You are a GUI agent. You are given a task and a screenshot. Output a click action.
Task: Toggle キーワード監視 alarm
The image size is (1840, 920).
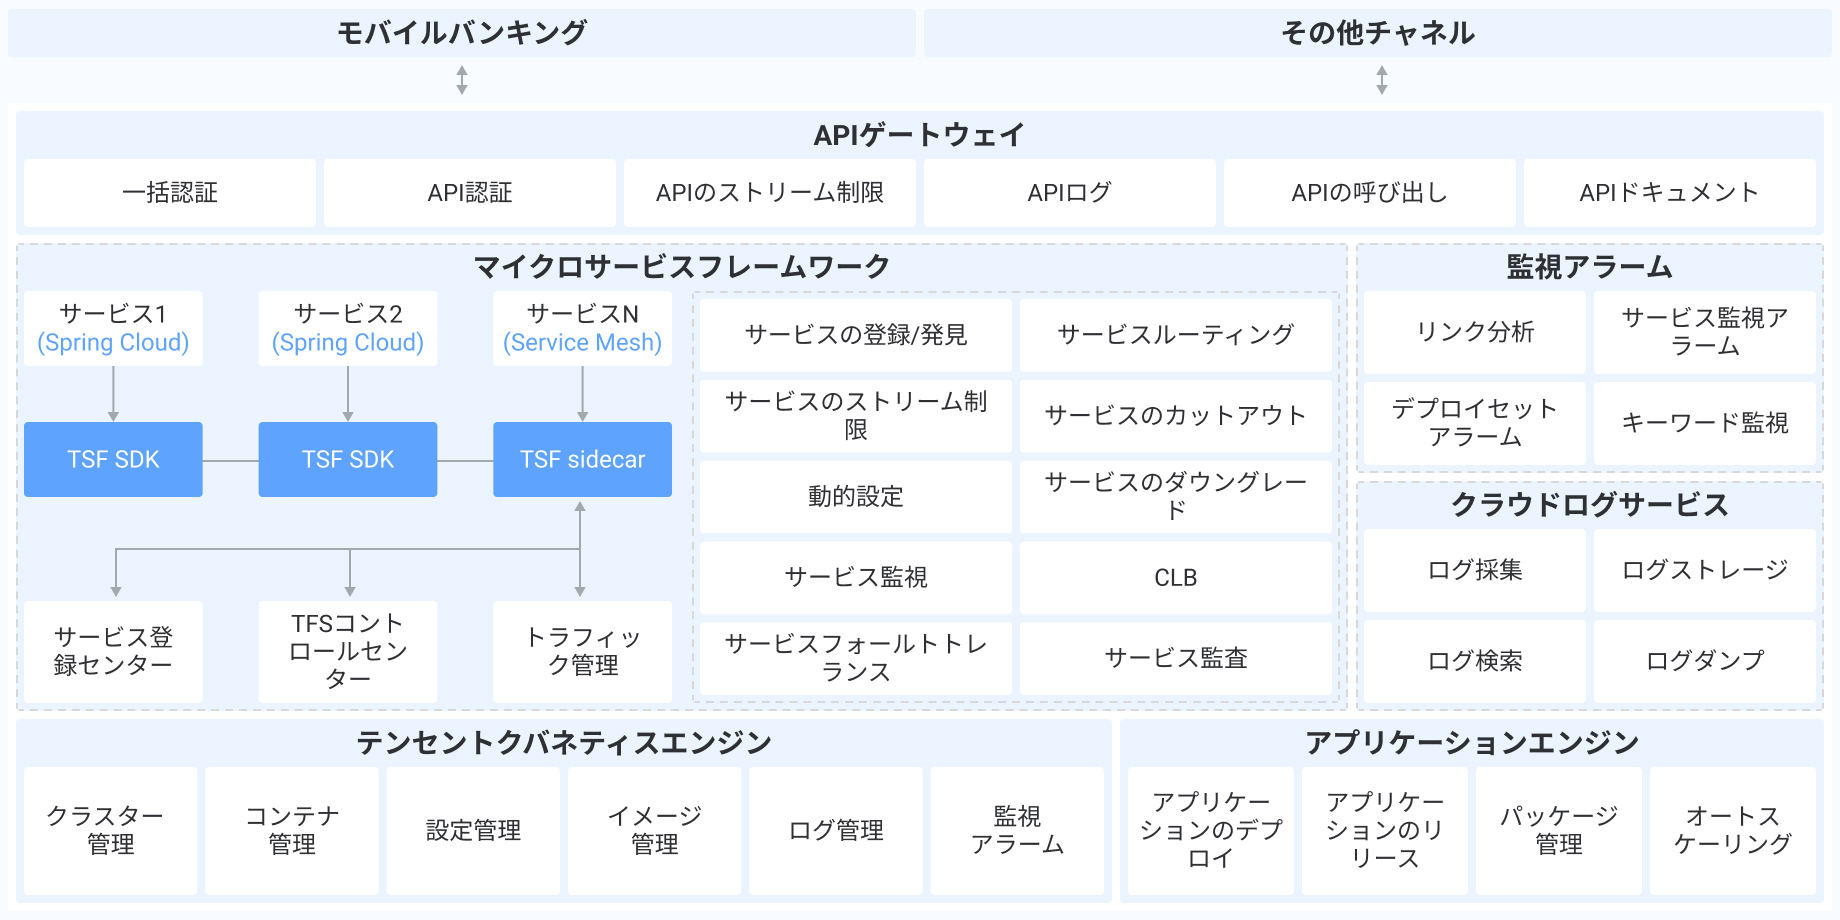pos(1704,422)
